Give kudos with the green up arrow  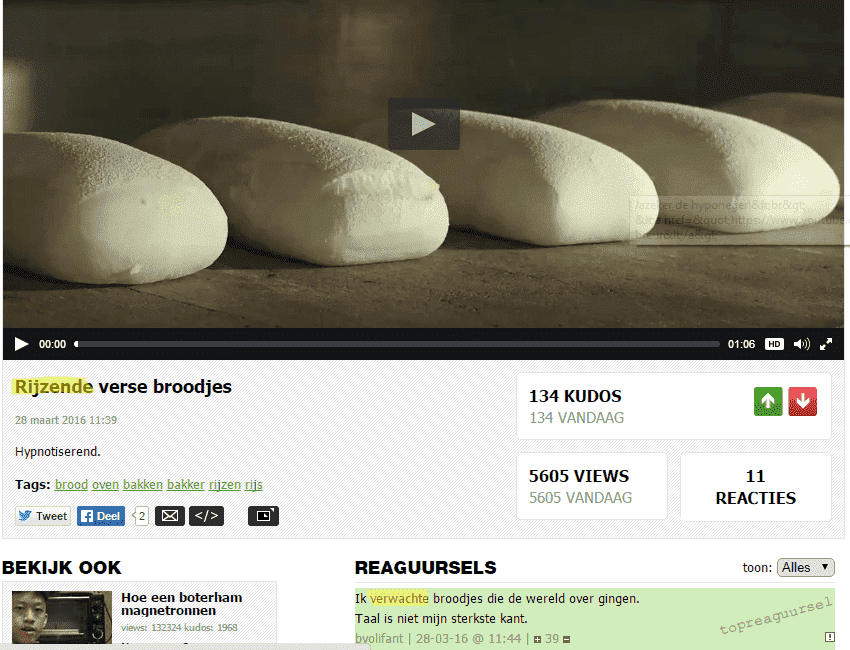(x=768, y=402)
